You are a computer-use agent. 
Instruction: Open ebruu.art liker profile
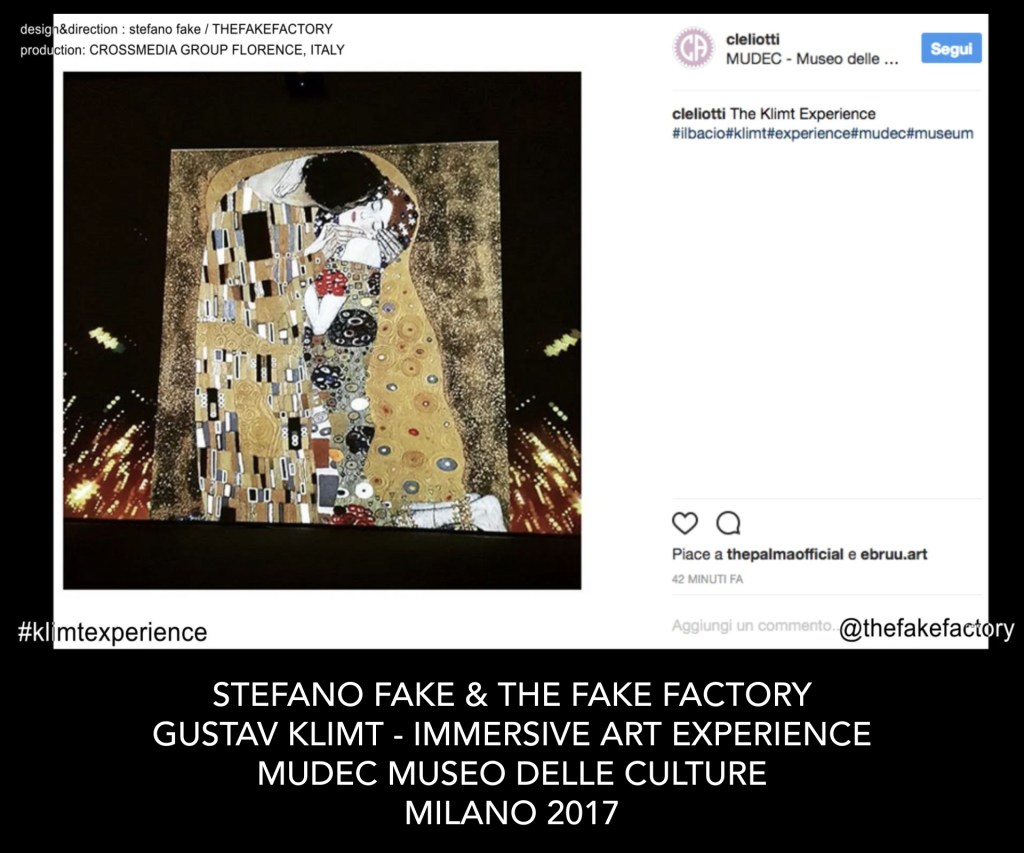(893, 555)
